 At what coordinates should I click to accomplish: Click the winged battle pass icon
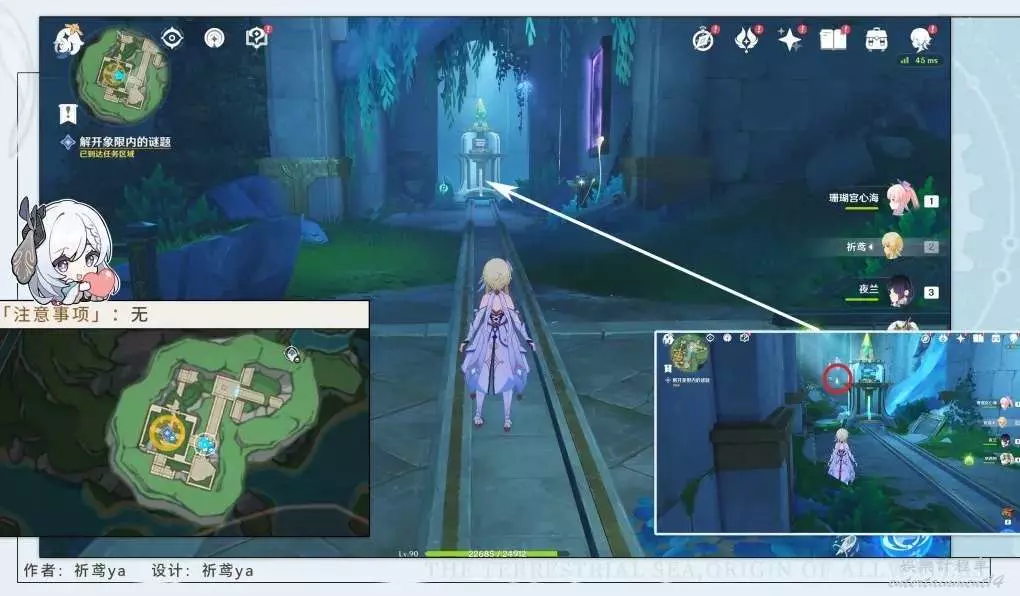pyautogui.click(x=746, y=40)
